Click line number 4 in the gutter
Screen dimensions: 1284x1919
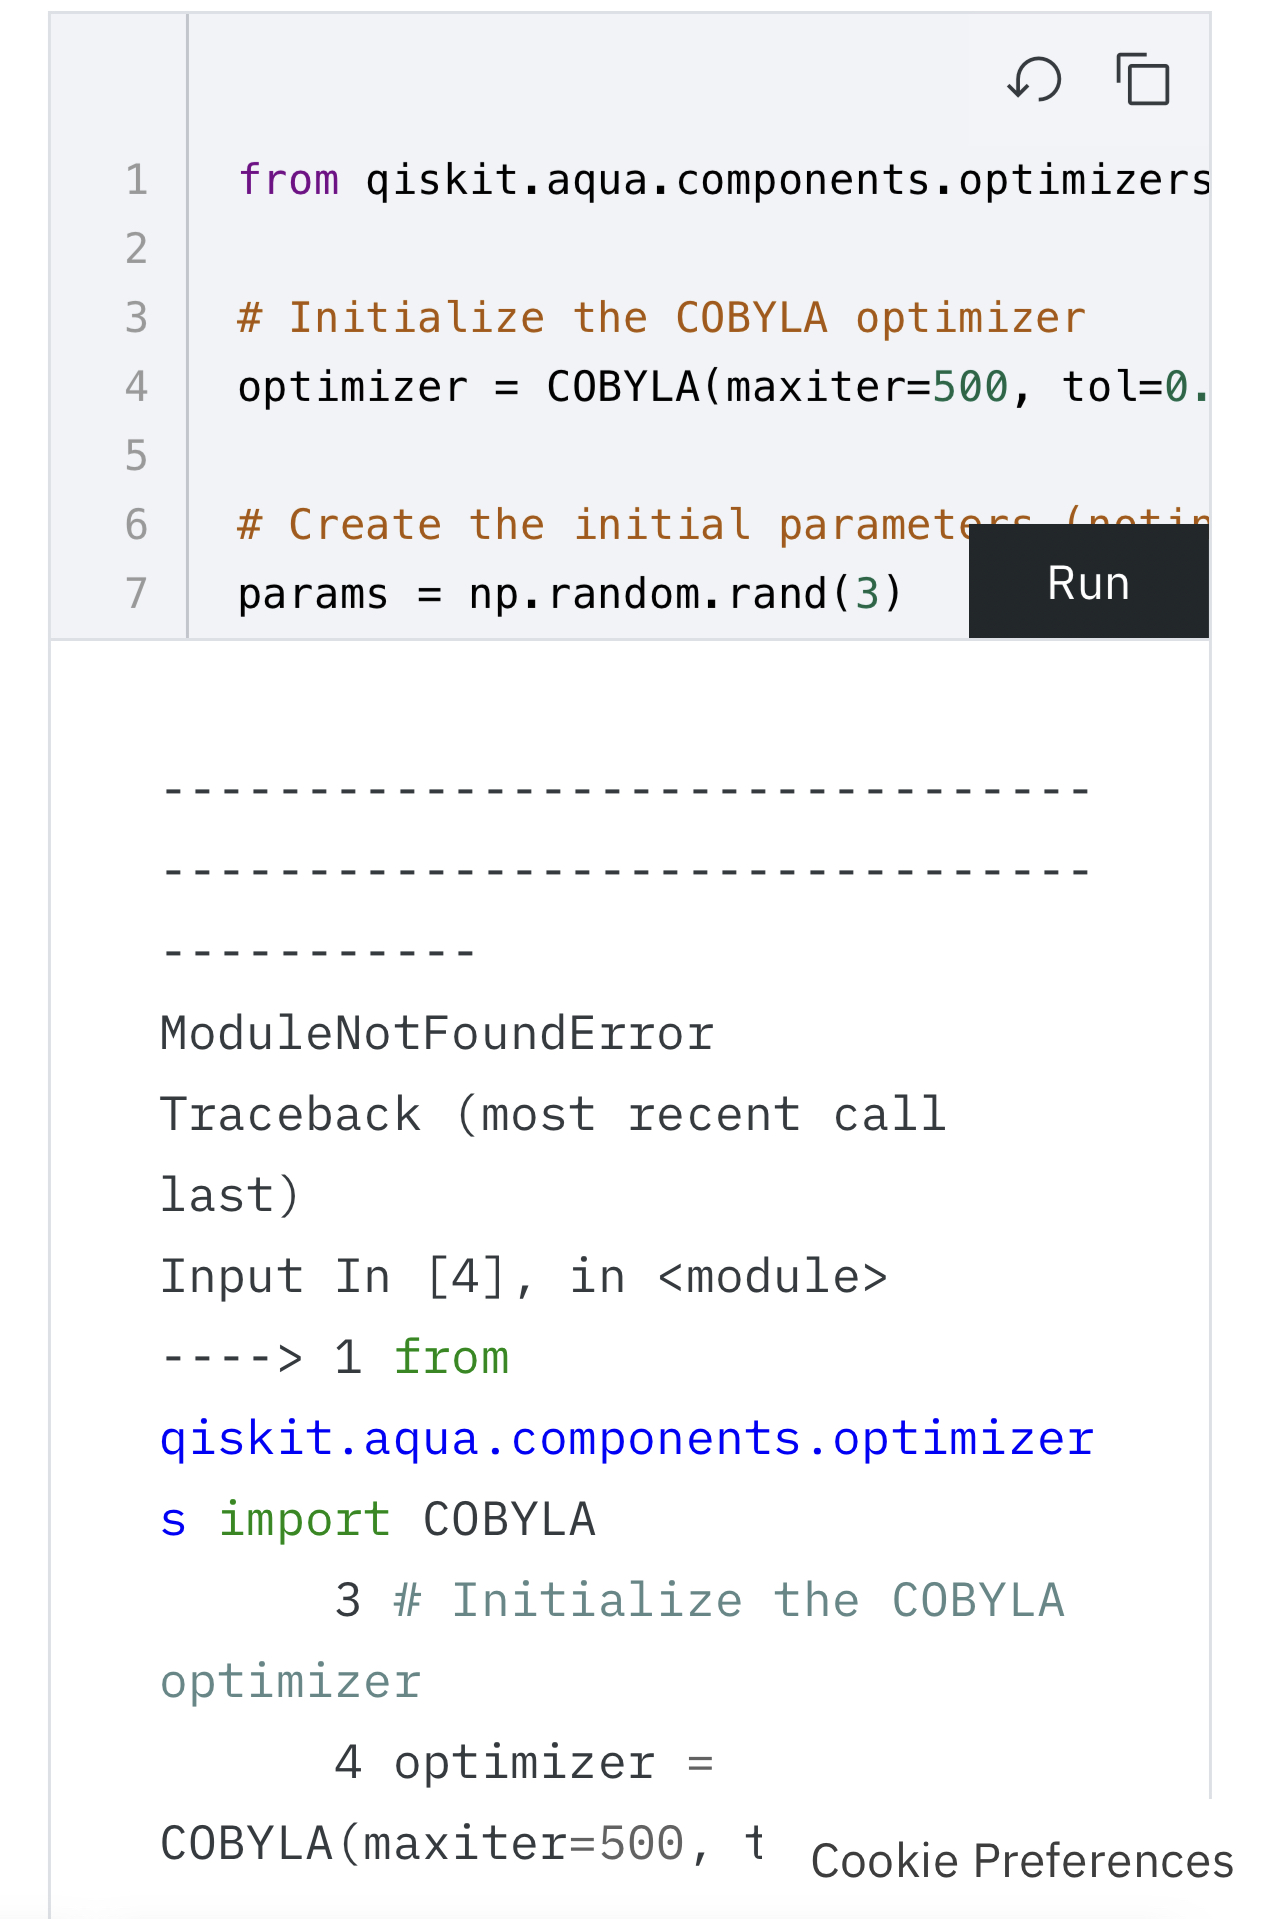tap(136, 387)
